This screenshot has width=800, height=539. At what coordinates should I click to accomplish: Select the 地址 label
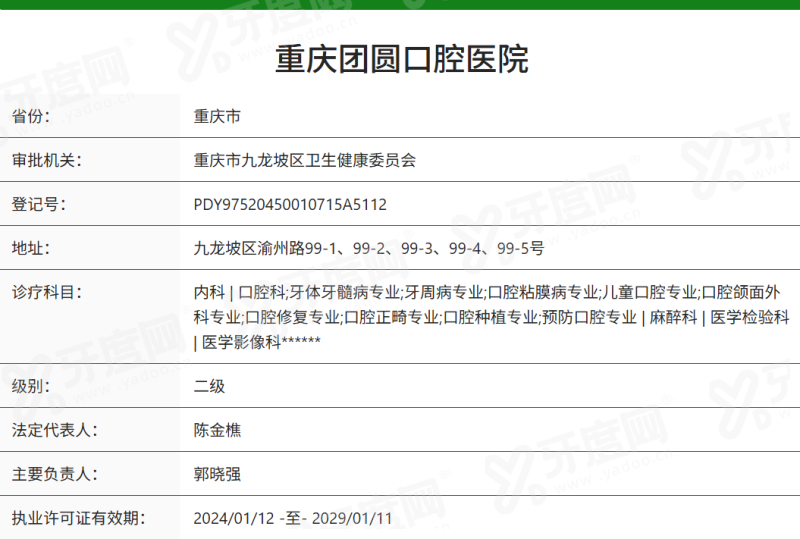click(x=31, y=248)
